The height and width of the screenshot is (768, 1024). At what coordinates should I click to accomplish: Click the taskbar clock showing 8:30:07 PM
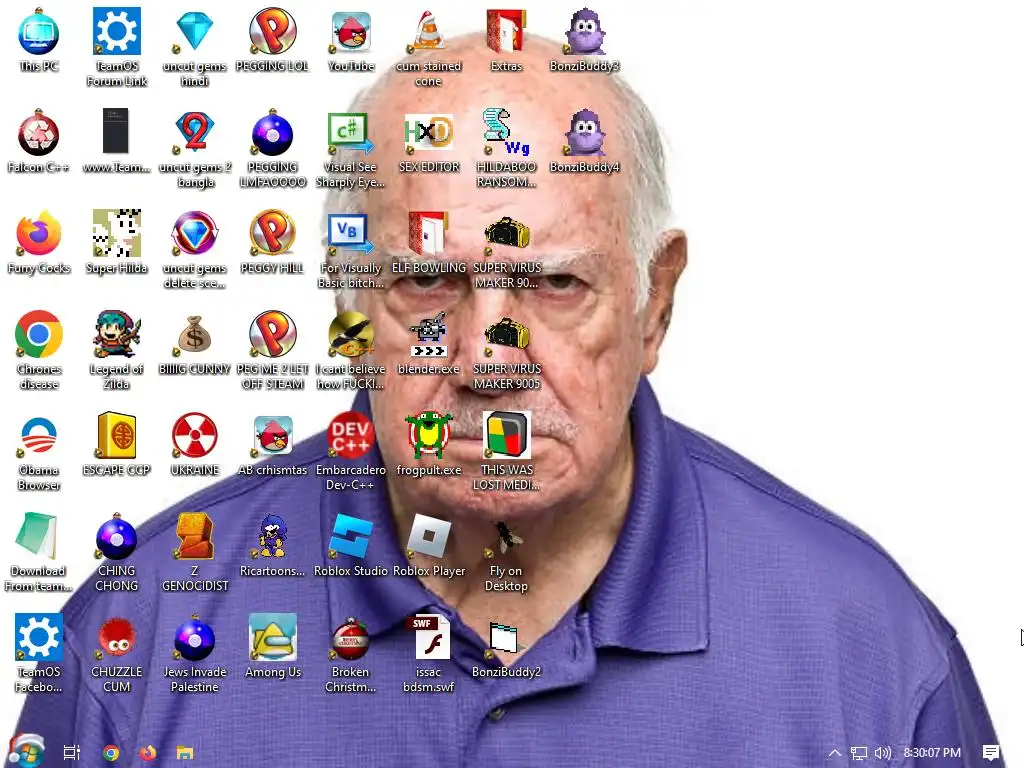[x=932, y=753]
